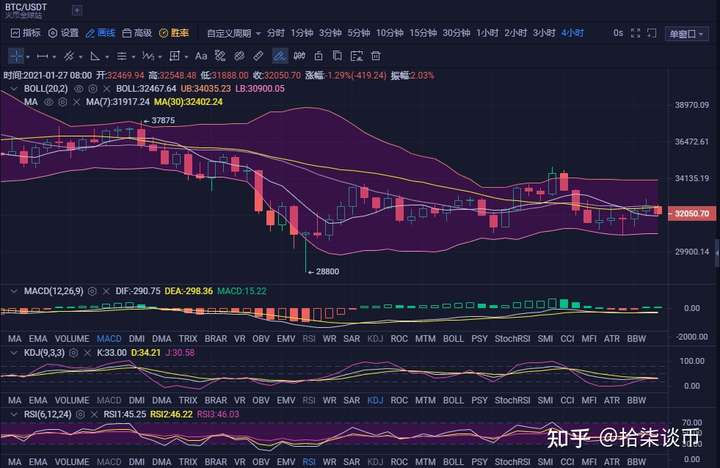Open the 指标 indicators button

click(26, 33)
